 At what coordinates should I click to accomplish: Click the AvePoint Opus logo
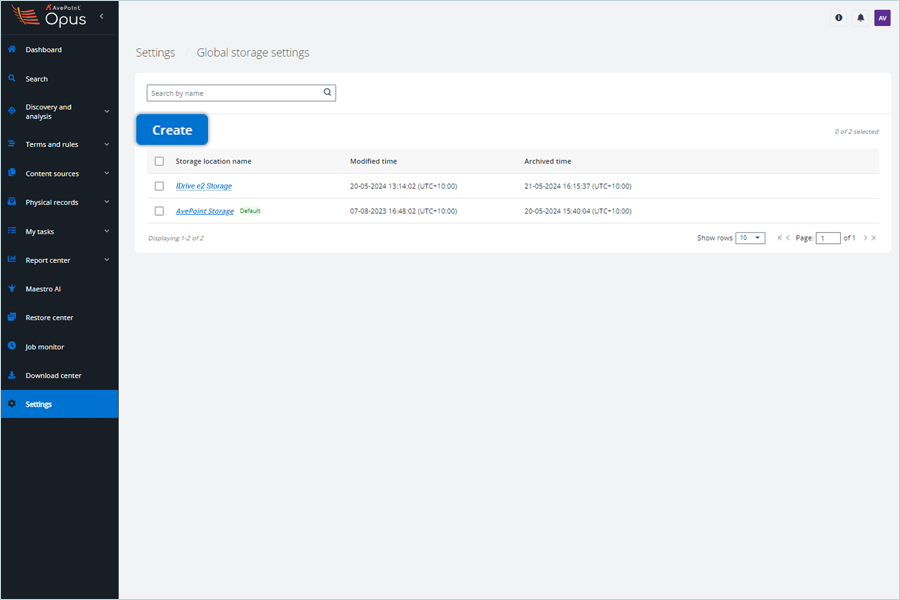click(49, 16)
